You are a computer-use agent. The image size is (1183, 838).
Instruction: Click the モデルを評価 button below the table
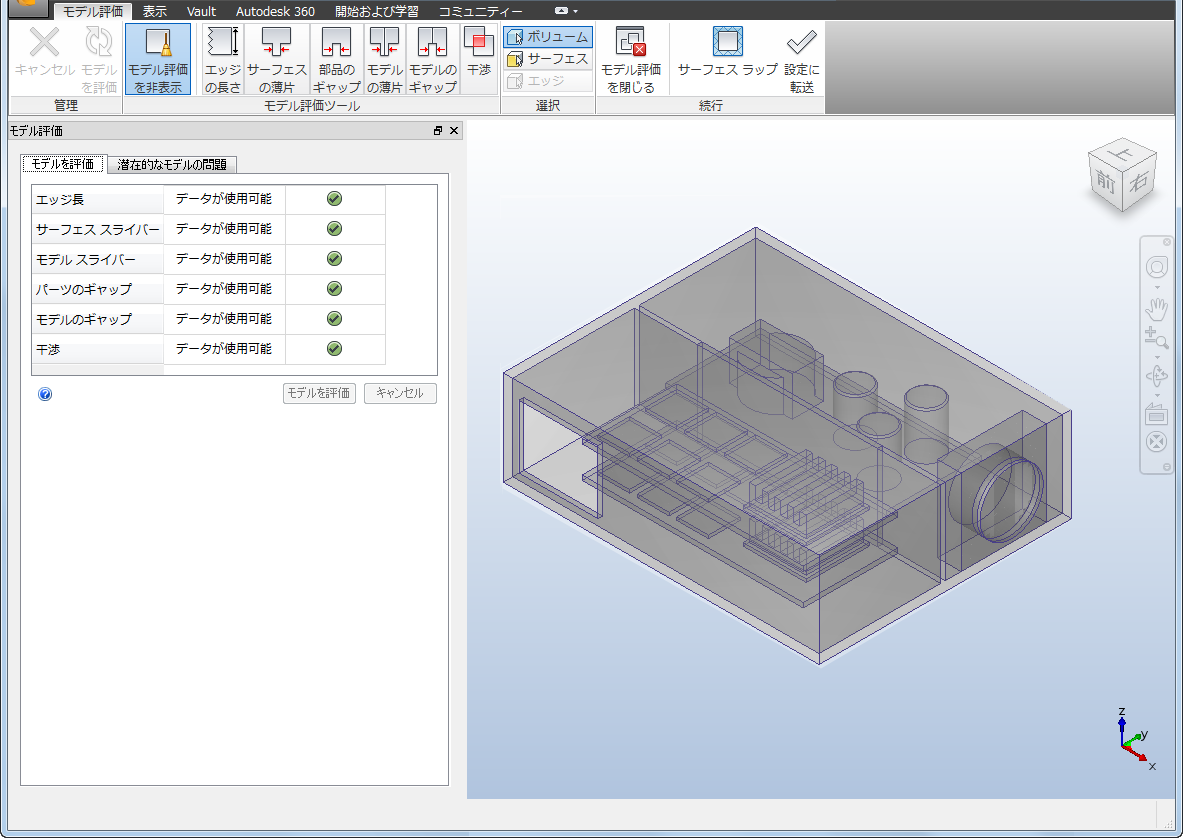click(319, 393)
